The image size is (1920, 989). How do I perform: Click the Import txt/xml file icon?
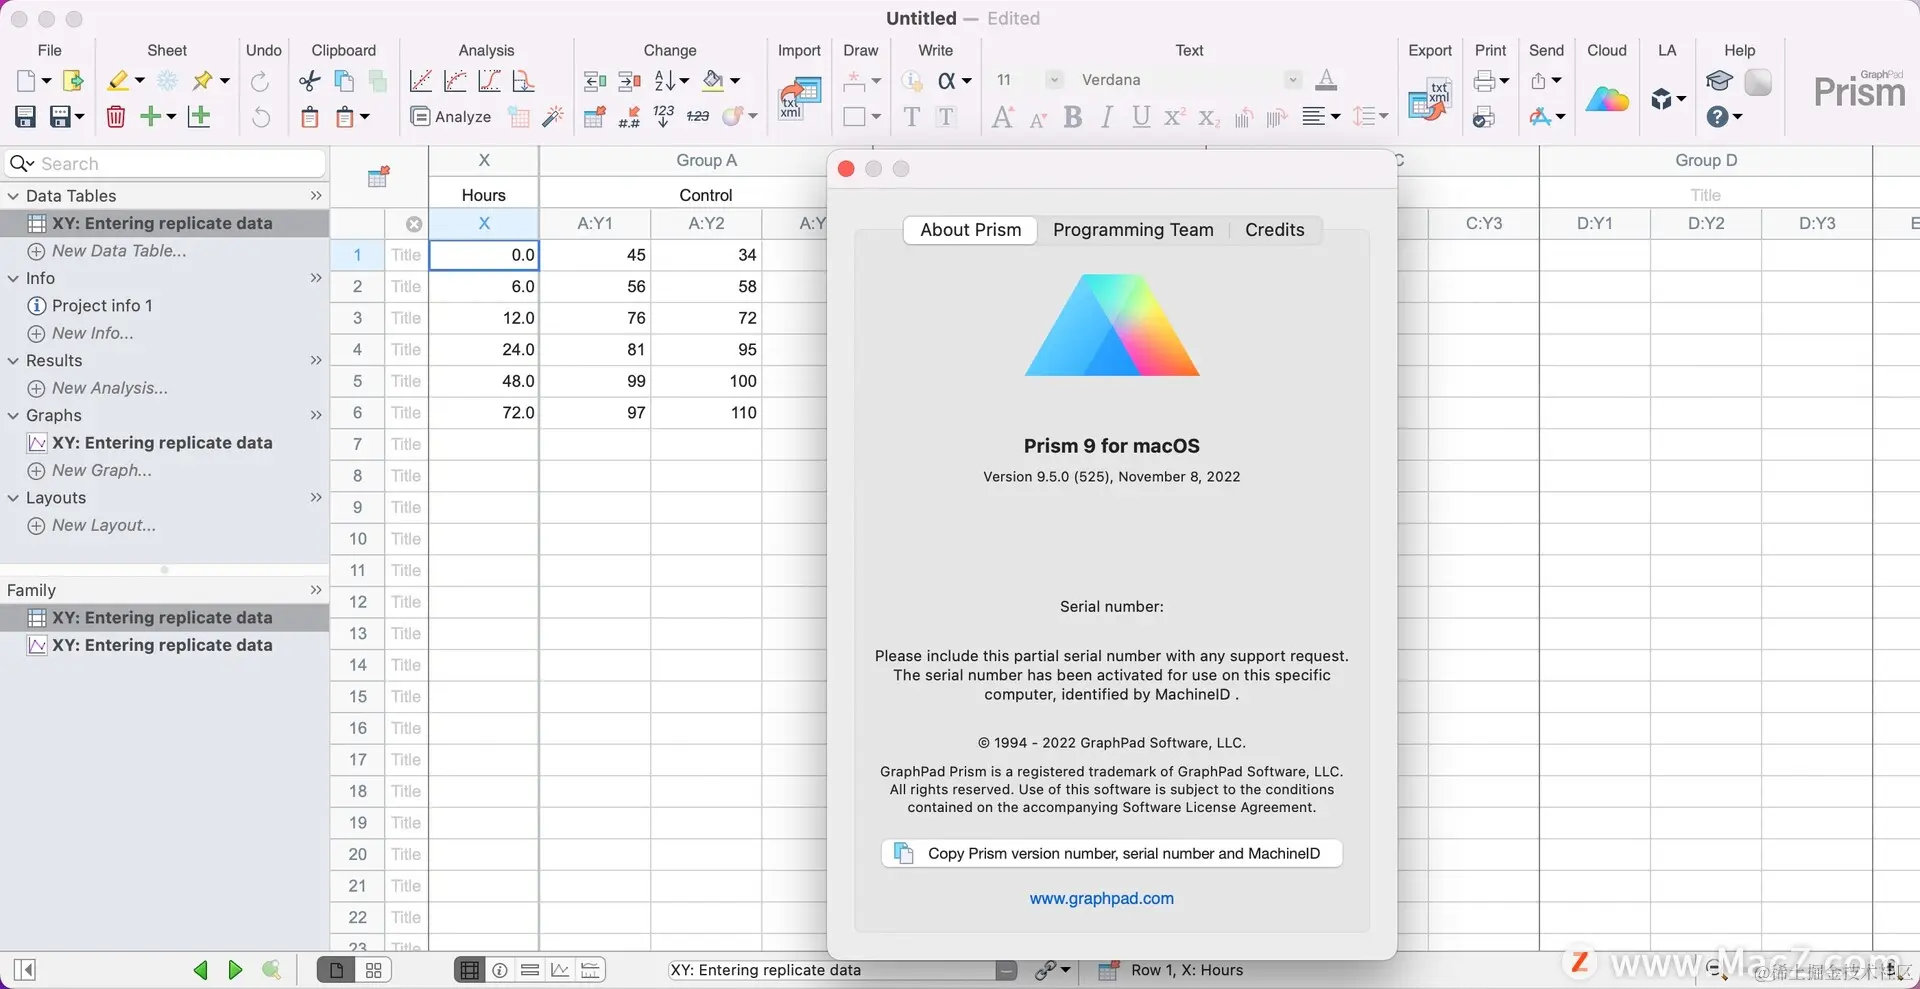[800, 98]
